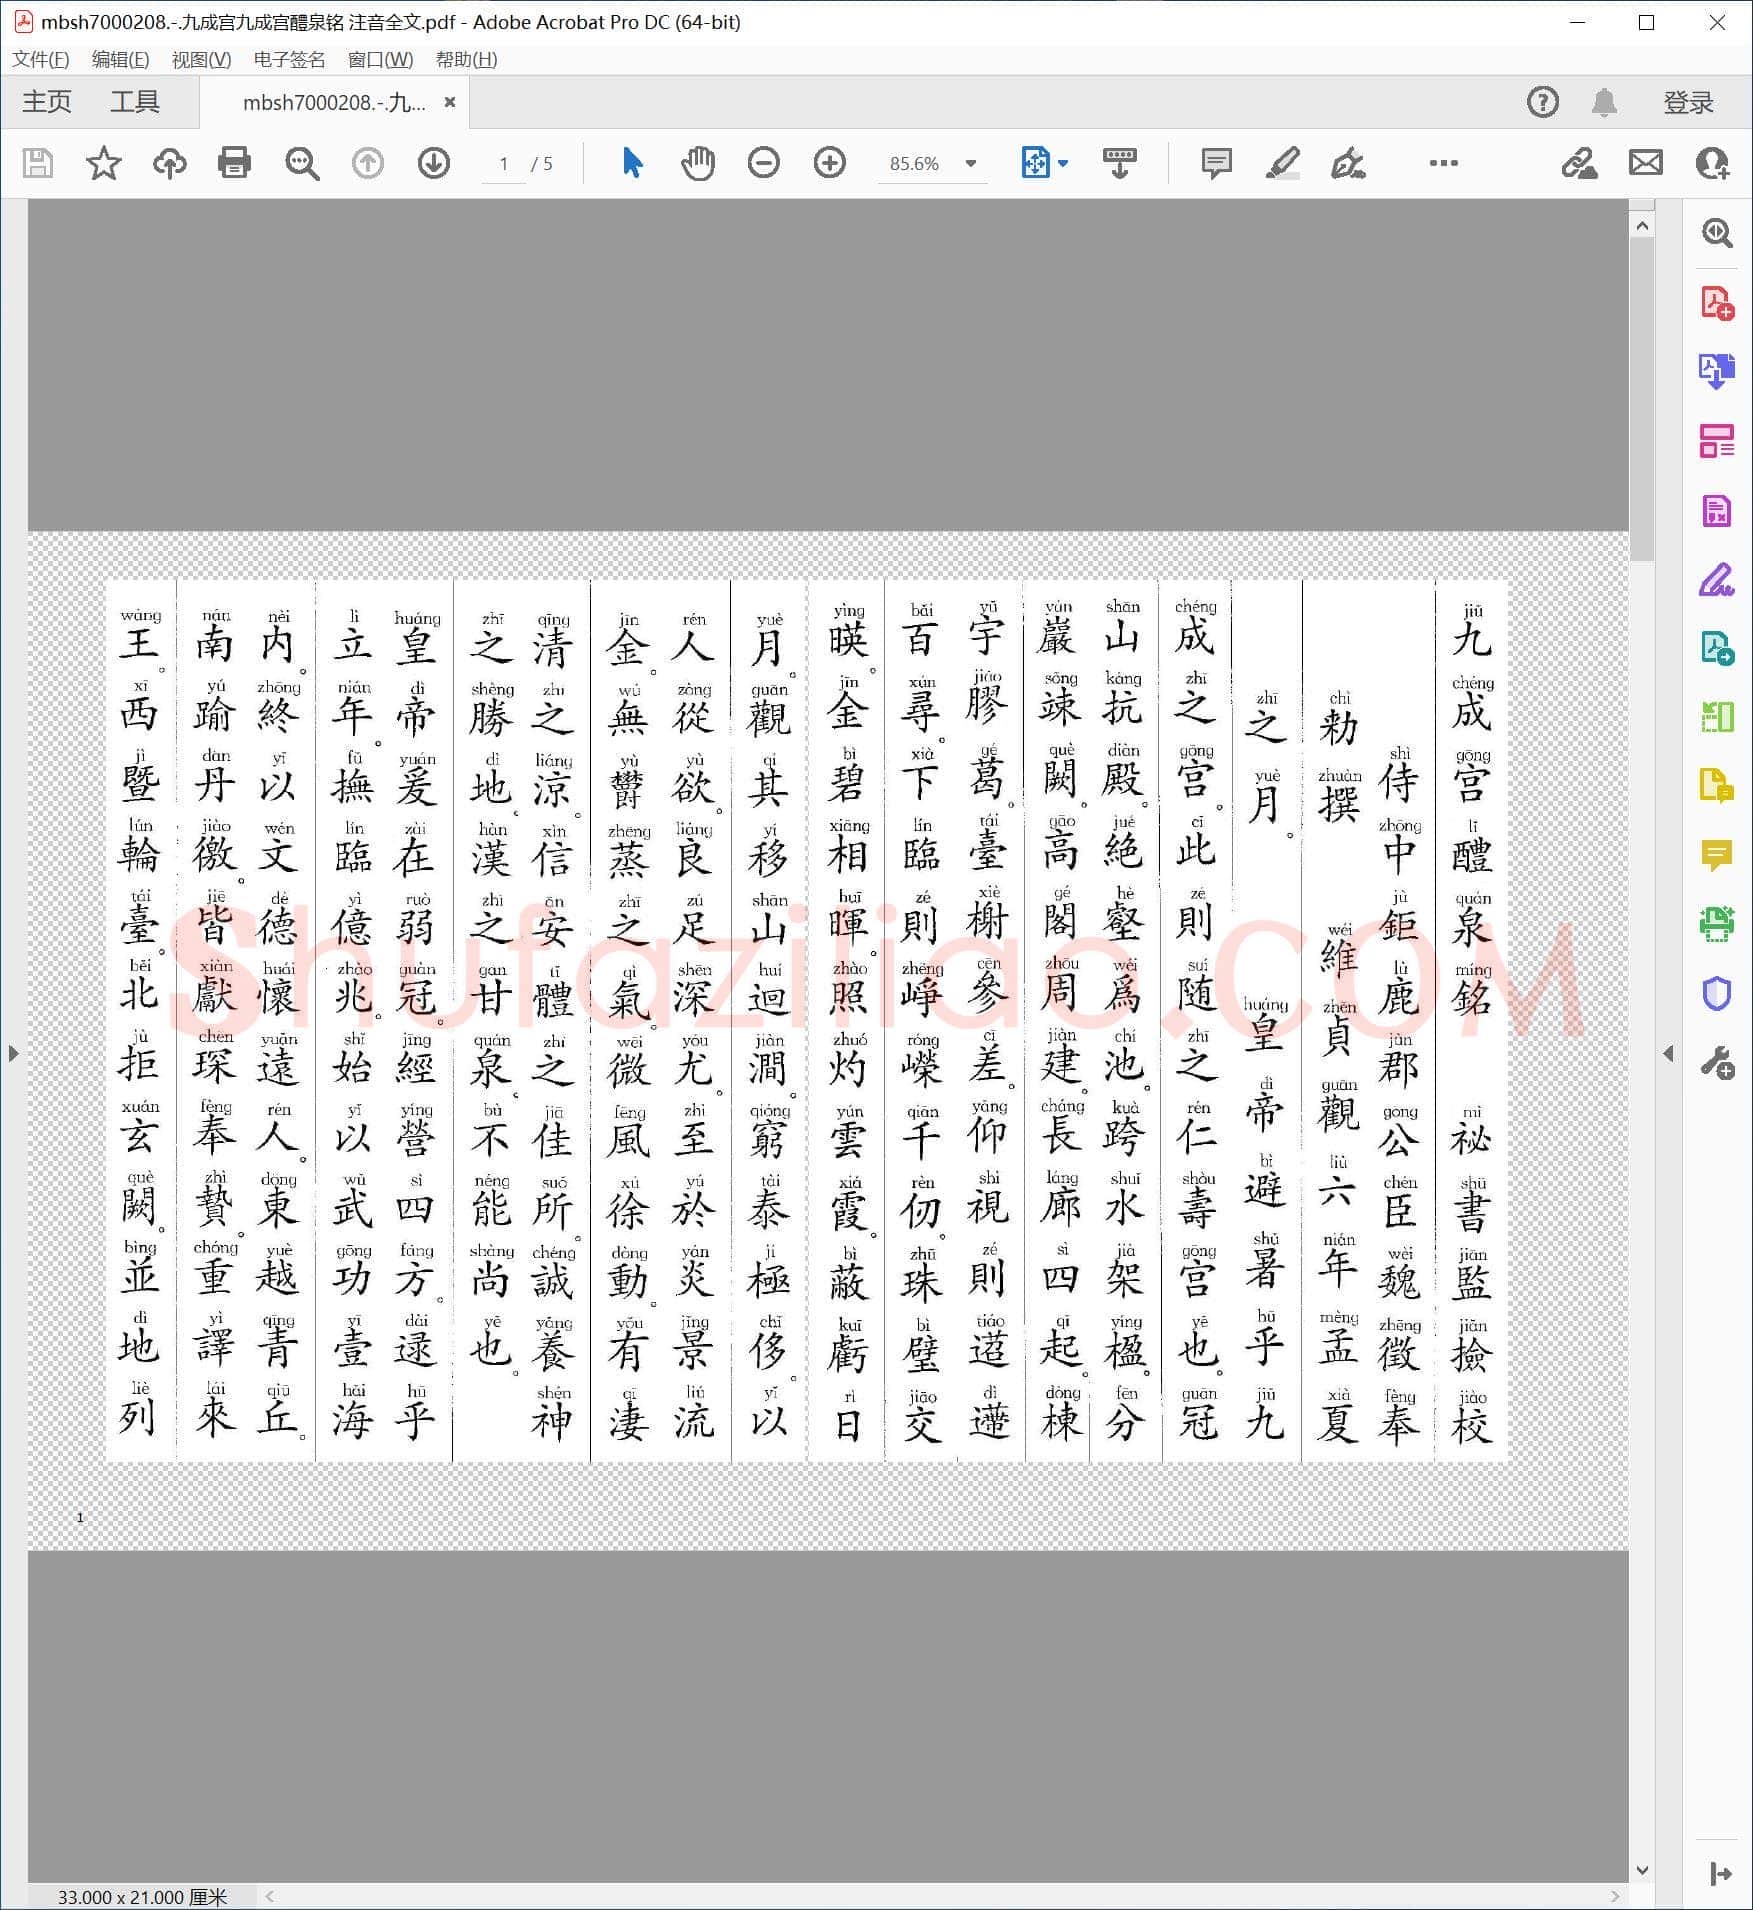Click horizontal scrollbar right arrow
Viewport: 1753px width, 1910px height.
click(1615, 1896)
